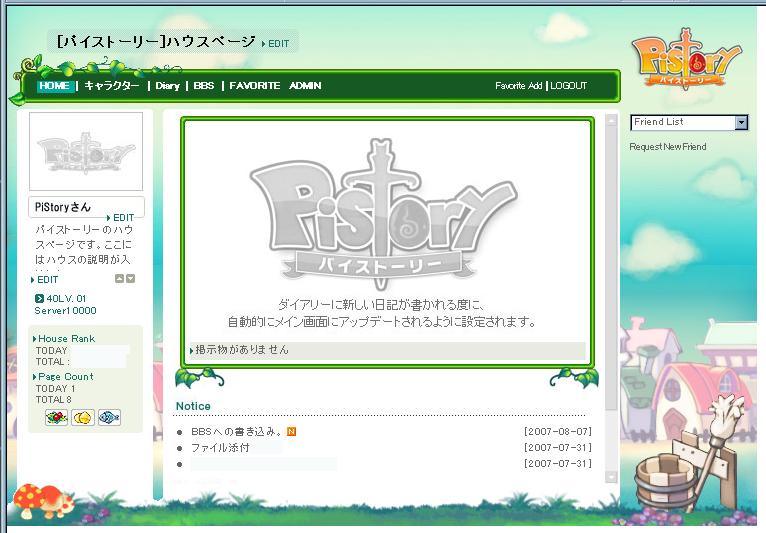The width and height of the screenshot is (766, 533).
Task: Click the LOGOUT link
Action: pyautogui.click(x=569, y=86)
